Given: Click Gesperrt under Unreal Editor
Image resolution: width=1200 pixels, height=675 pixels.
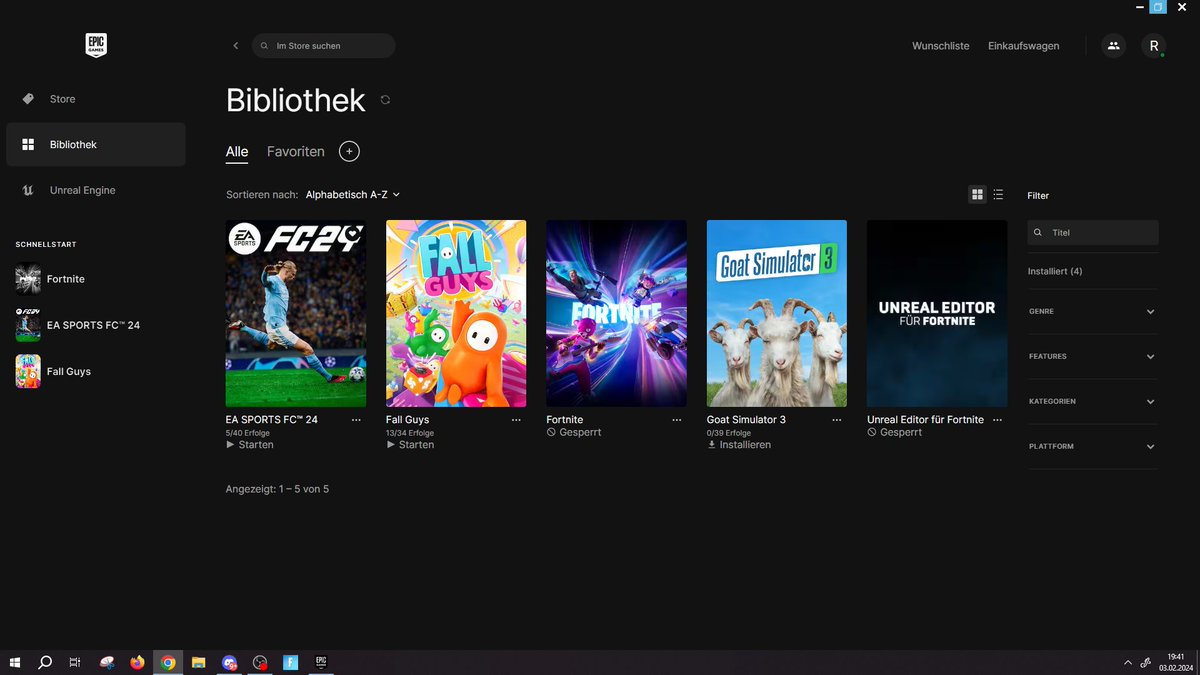Looking at the screenshot, I should [x=894, y=433].
